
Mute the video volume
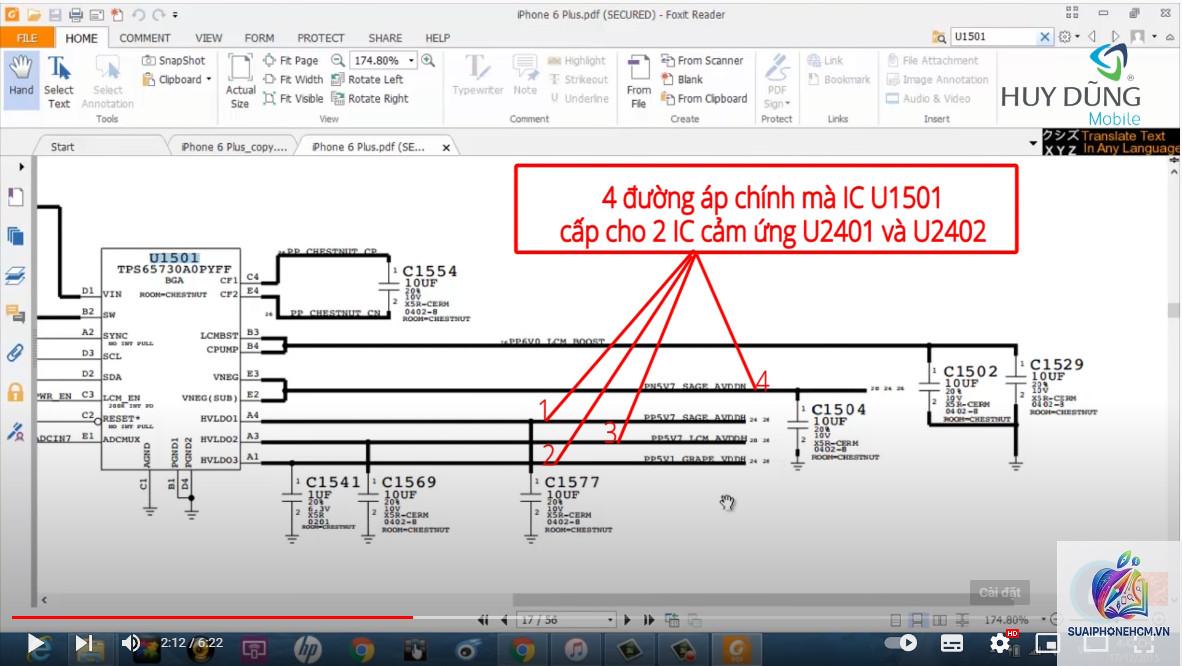coord(130,643)
